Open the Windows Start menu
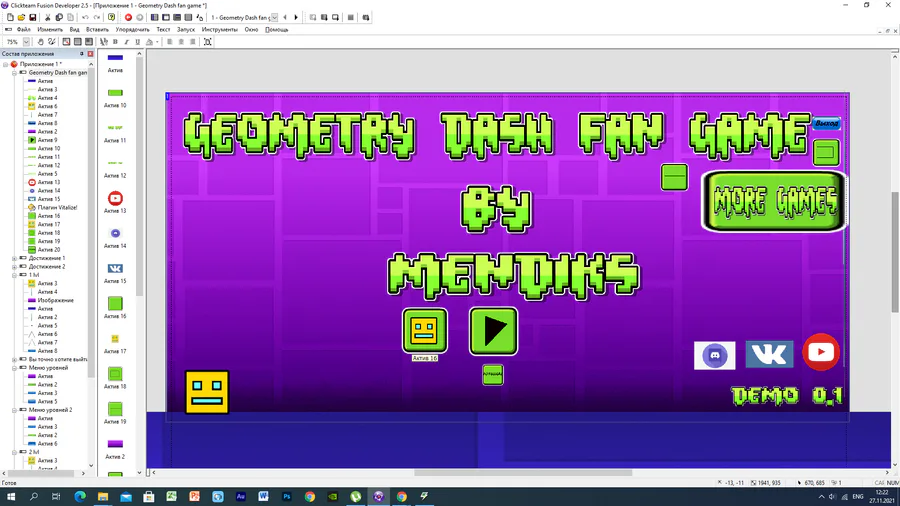The image size is (900, 506). (x=10, y=496)
